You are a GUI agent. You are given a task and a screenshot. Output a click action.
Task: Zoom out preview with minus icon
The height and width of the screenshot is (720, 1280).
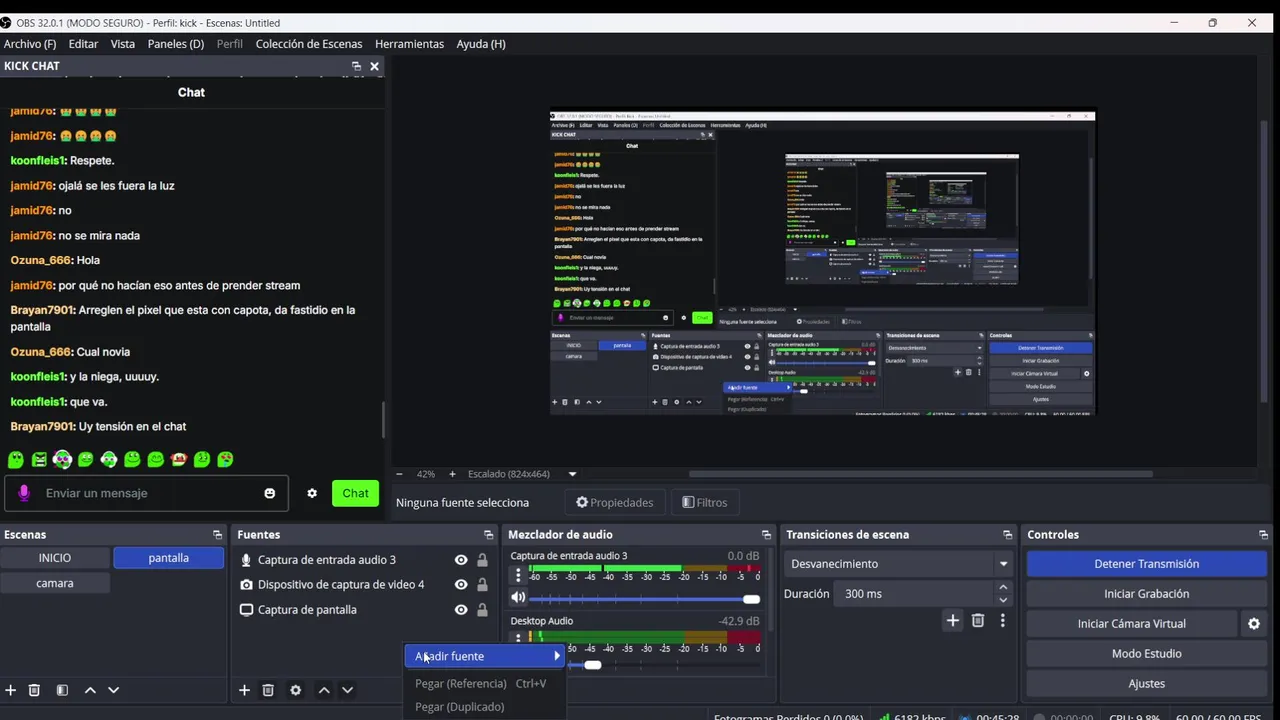400,474
